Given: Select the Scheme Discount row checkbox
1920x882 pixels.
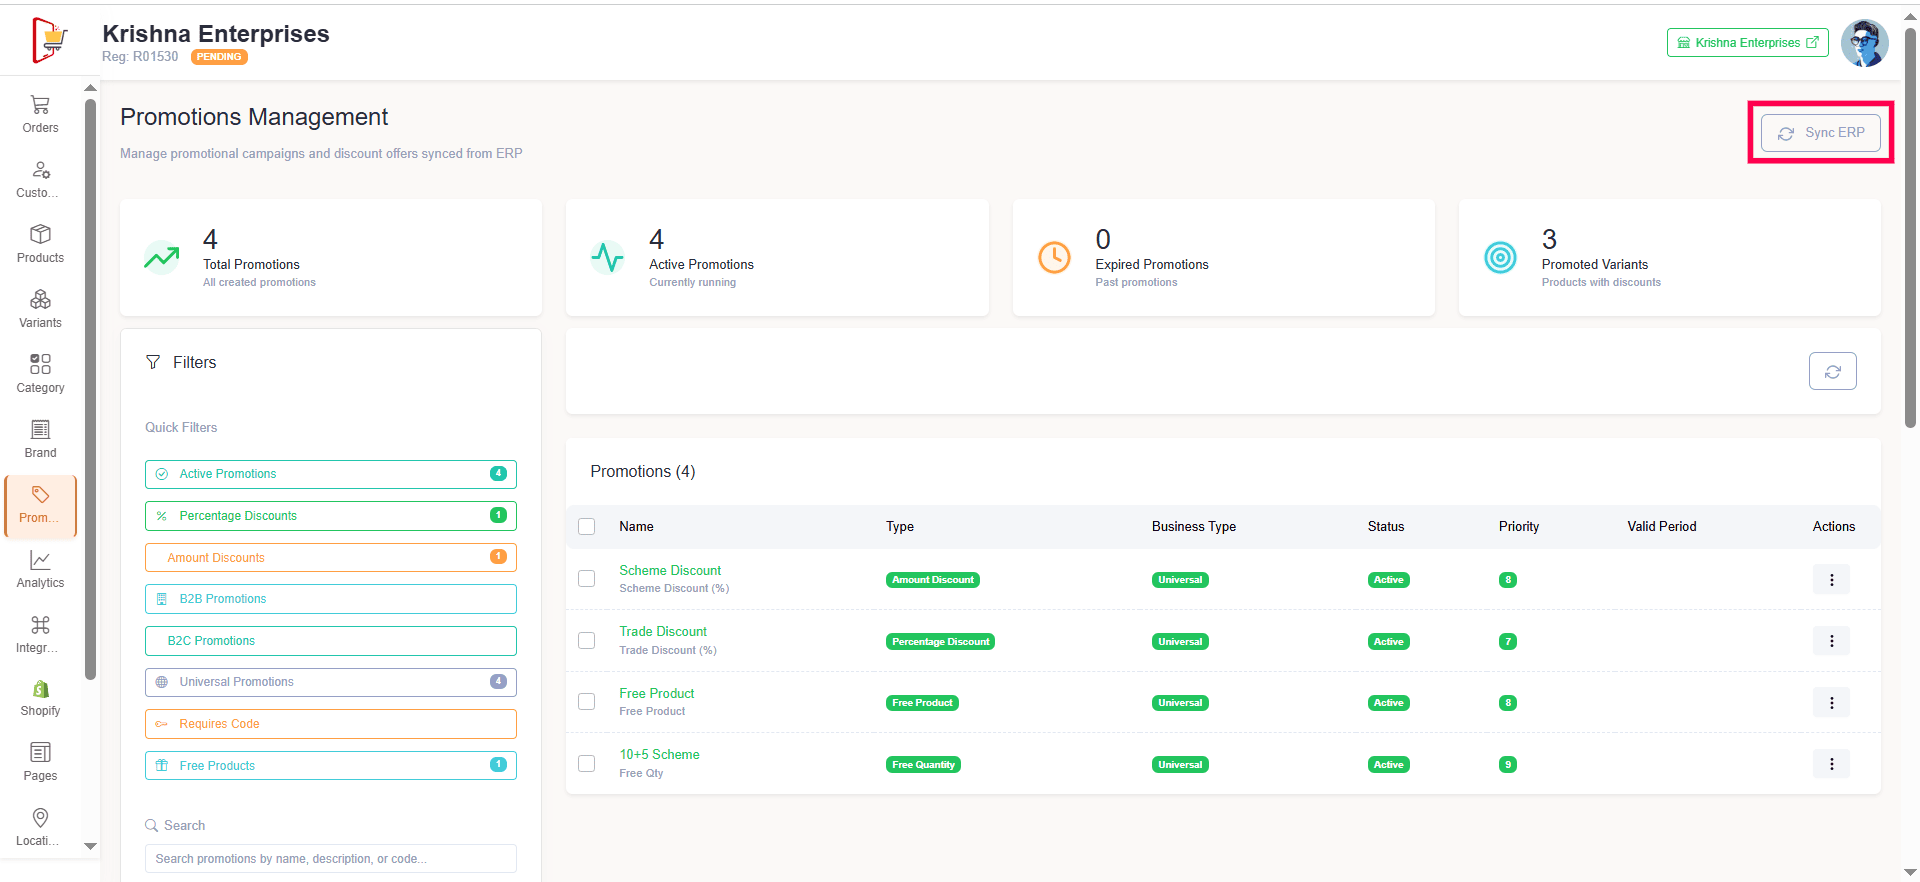Looking at the screenshot, I should pyautogui.click(x=587, y=579).
